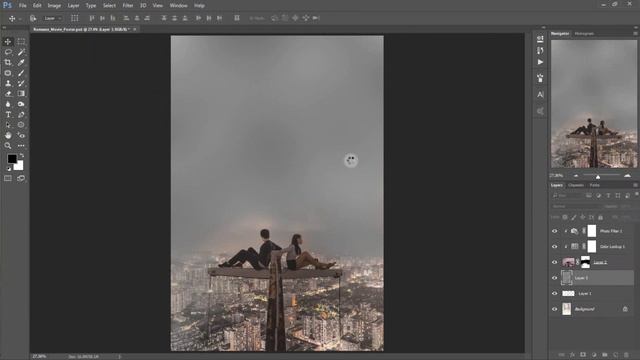Click the Layer 2 mask thumbnail
640x360 pixels.
click(x=585, y=262)
